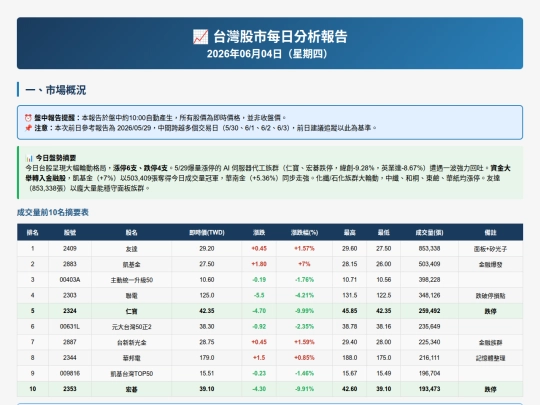Click volume 196,704 cell

tap(429, 373)
